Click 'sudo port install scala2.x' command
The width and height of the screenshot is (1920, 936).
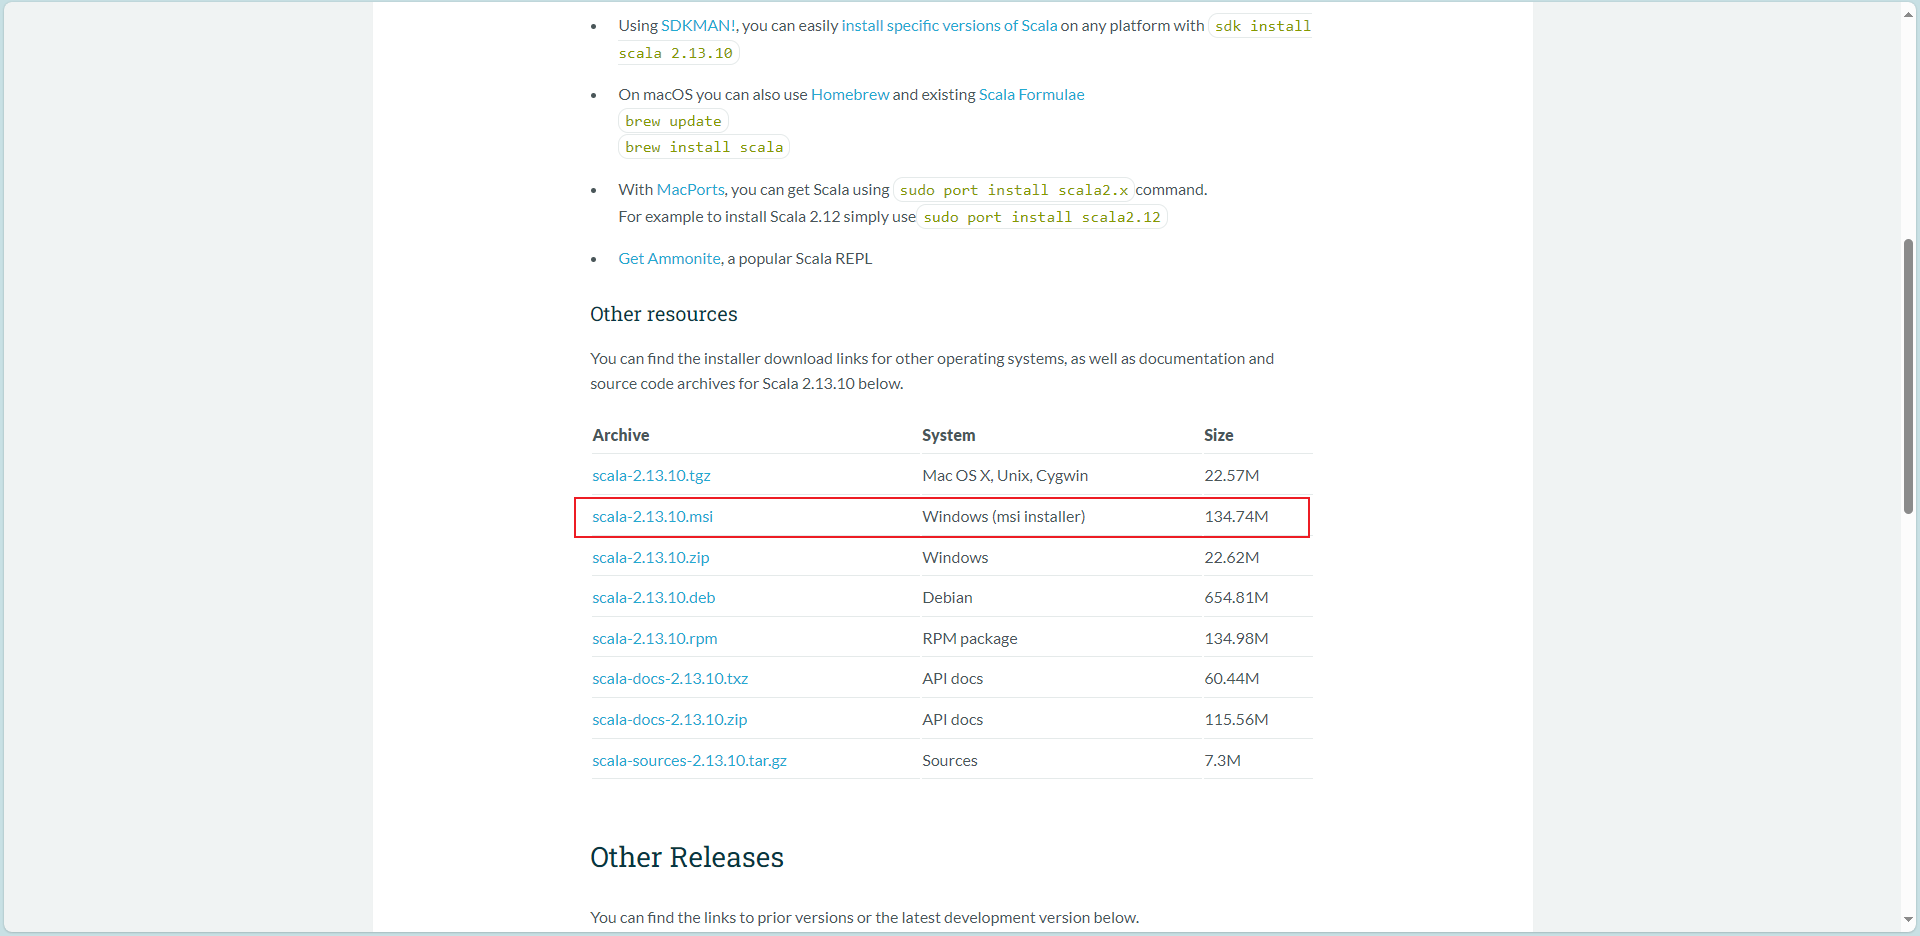tap(1013, 190)
